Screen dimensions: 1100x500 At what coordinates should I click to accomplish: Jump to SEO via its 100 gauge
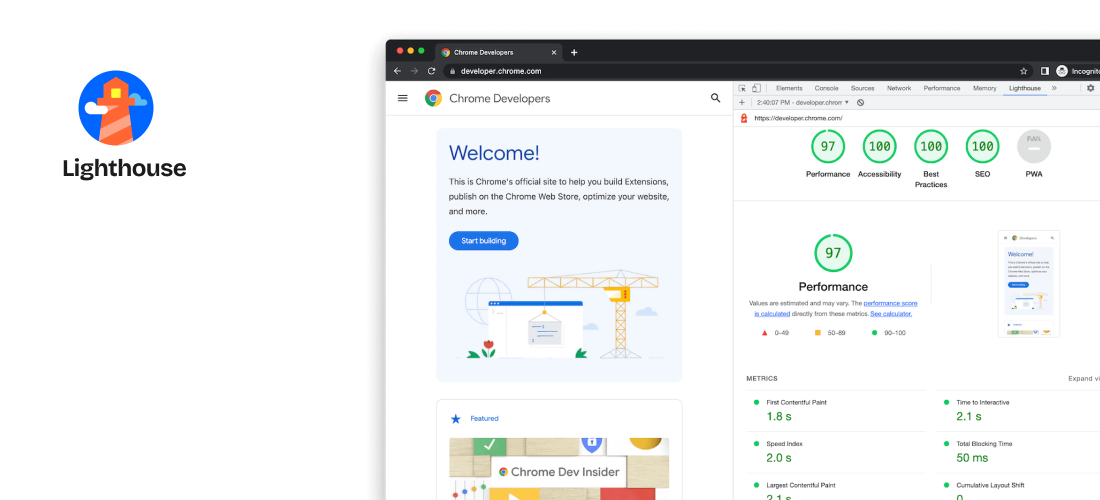(982, 147)
